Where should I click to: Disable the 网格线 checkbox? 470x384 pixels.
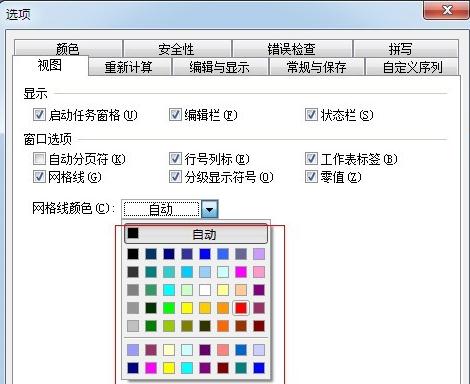click(39, 177)
